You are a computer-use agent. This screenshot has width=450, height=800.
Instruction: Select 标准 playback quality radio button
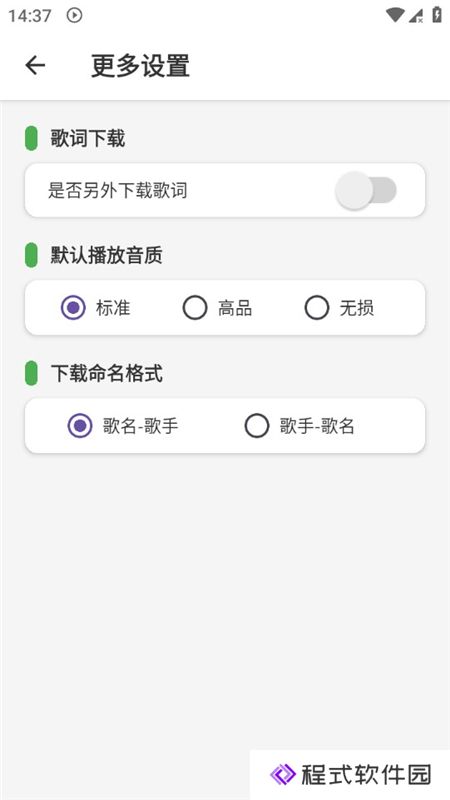(x=73, y=308)
